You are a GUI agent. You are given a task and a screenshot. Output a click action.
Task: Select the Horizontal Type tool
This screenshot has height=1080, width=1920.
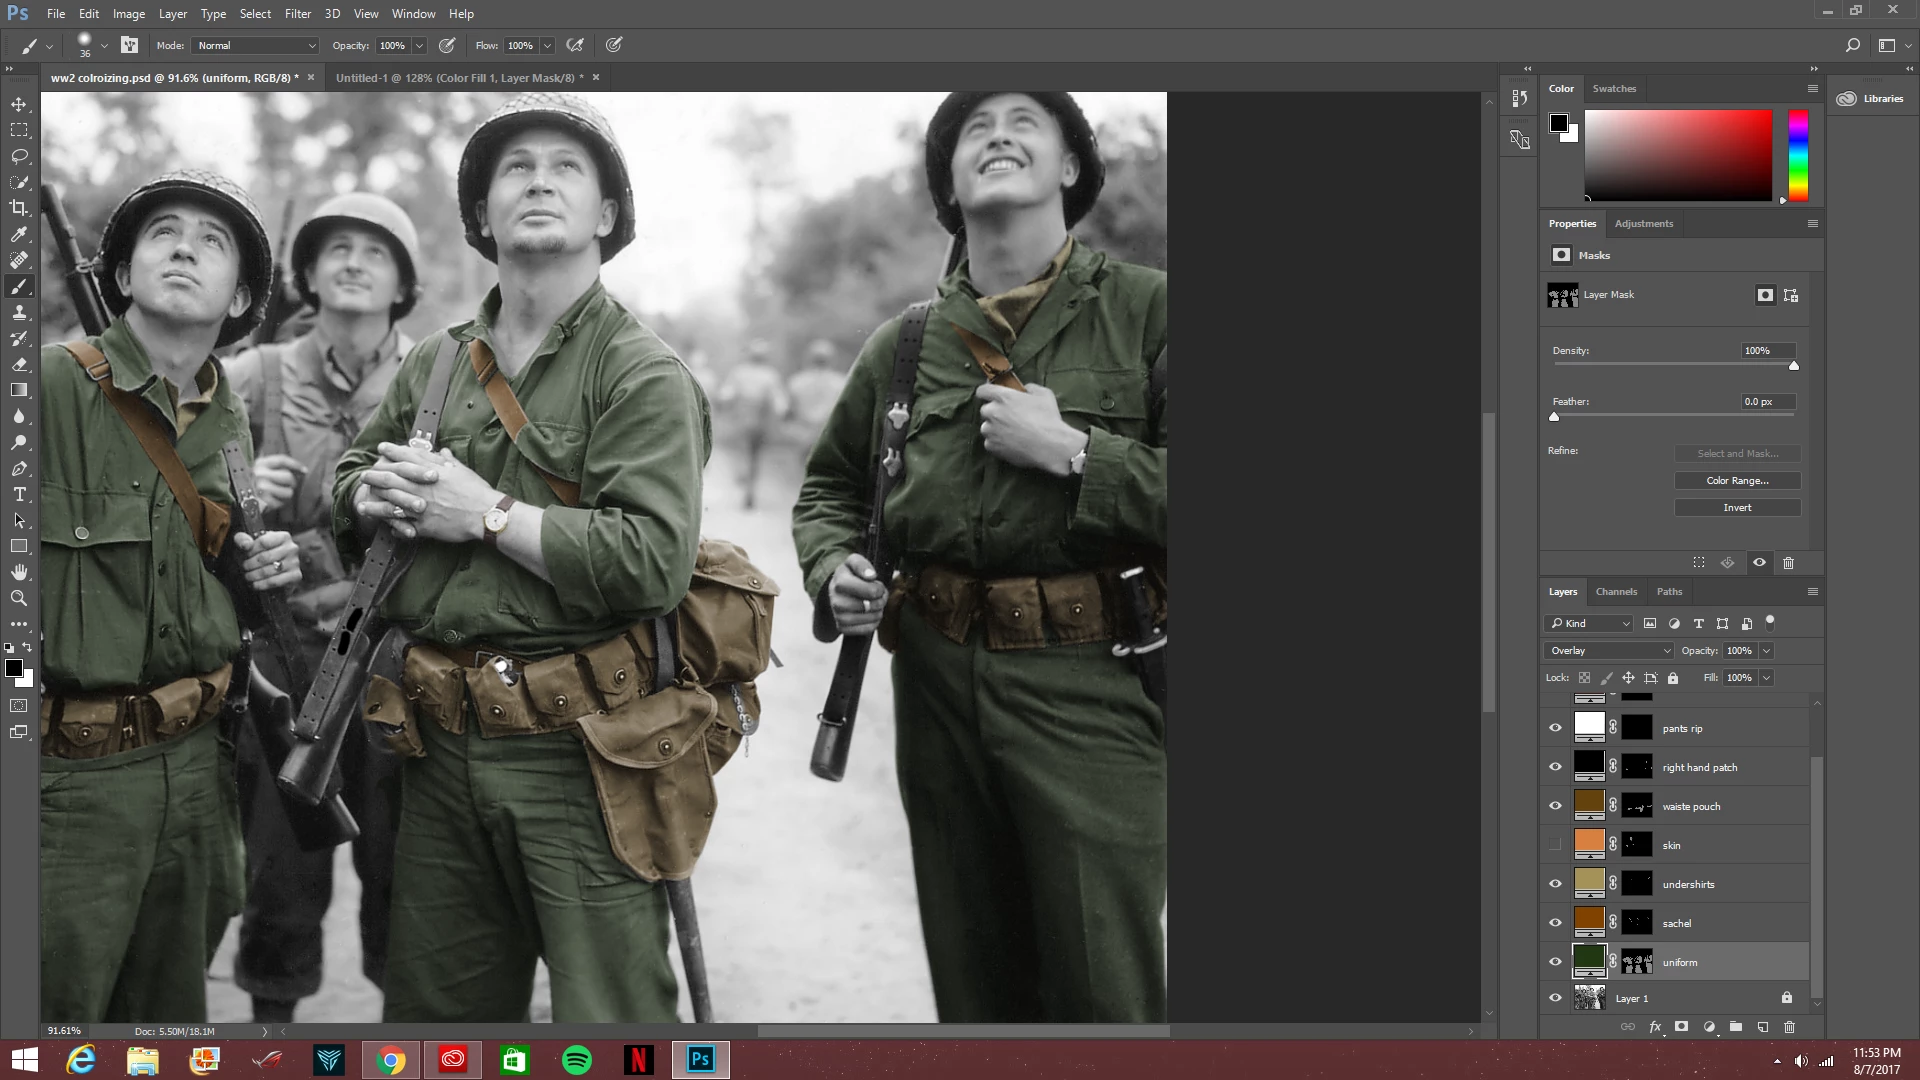[x=19, y=495]
